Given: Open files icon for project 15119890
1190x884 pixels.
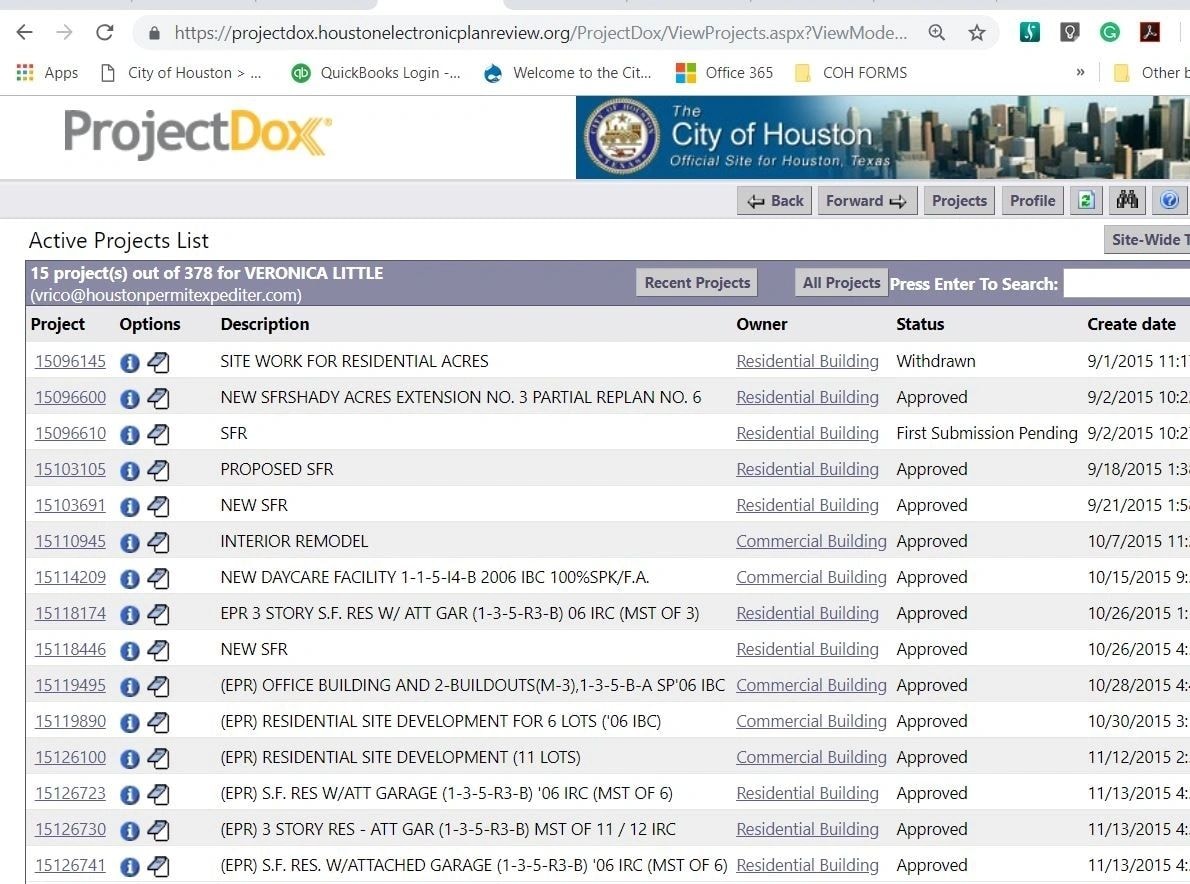Looking at the screenshot, I should click(x=158, y=722).
